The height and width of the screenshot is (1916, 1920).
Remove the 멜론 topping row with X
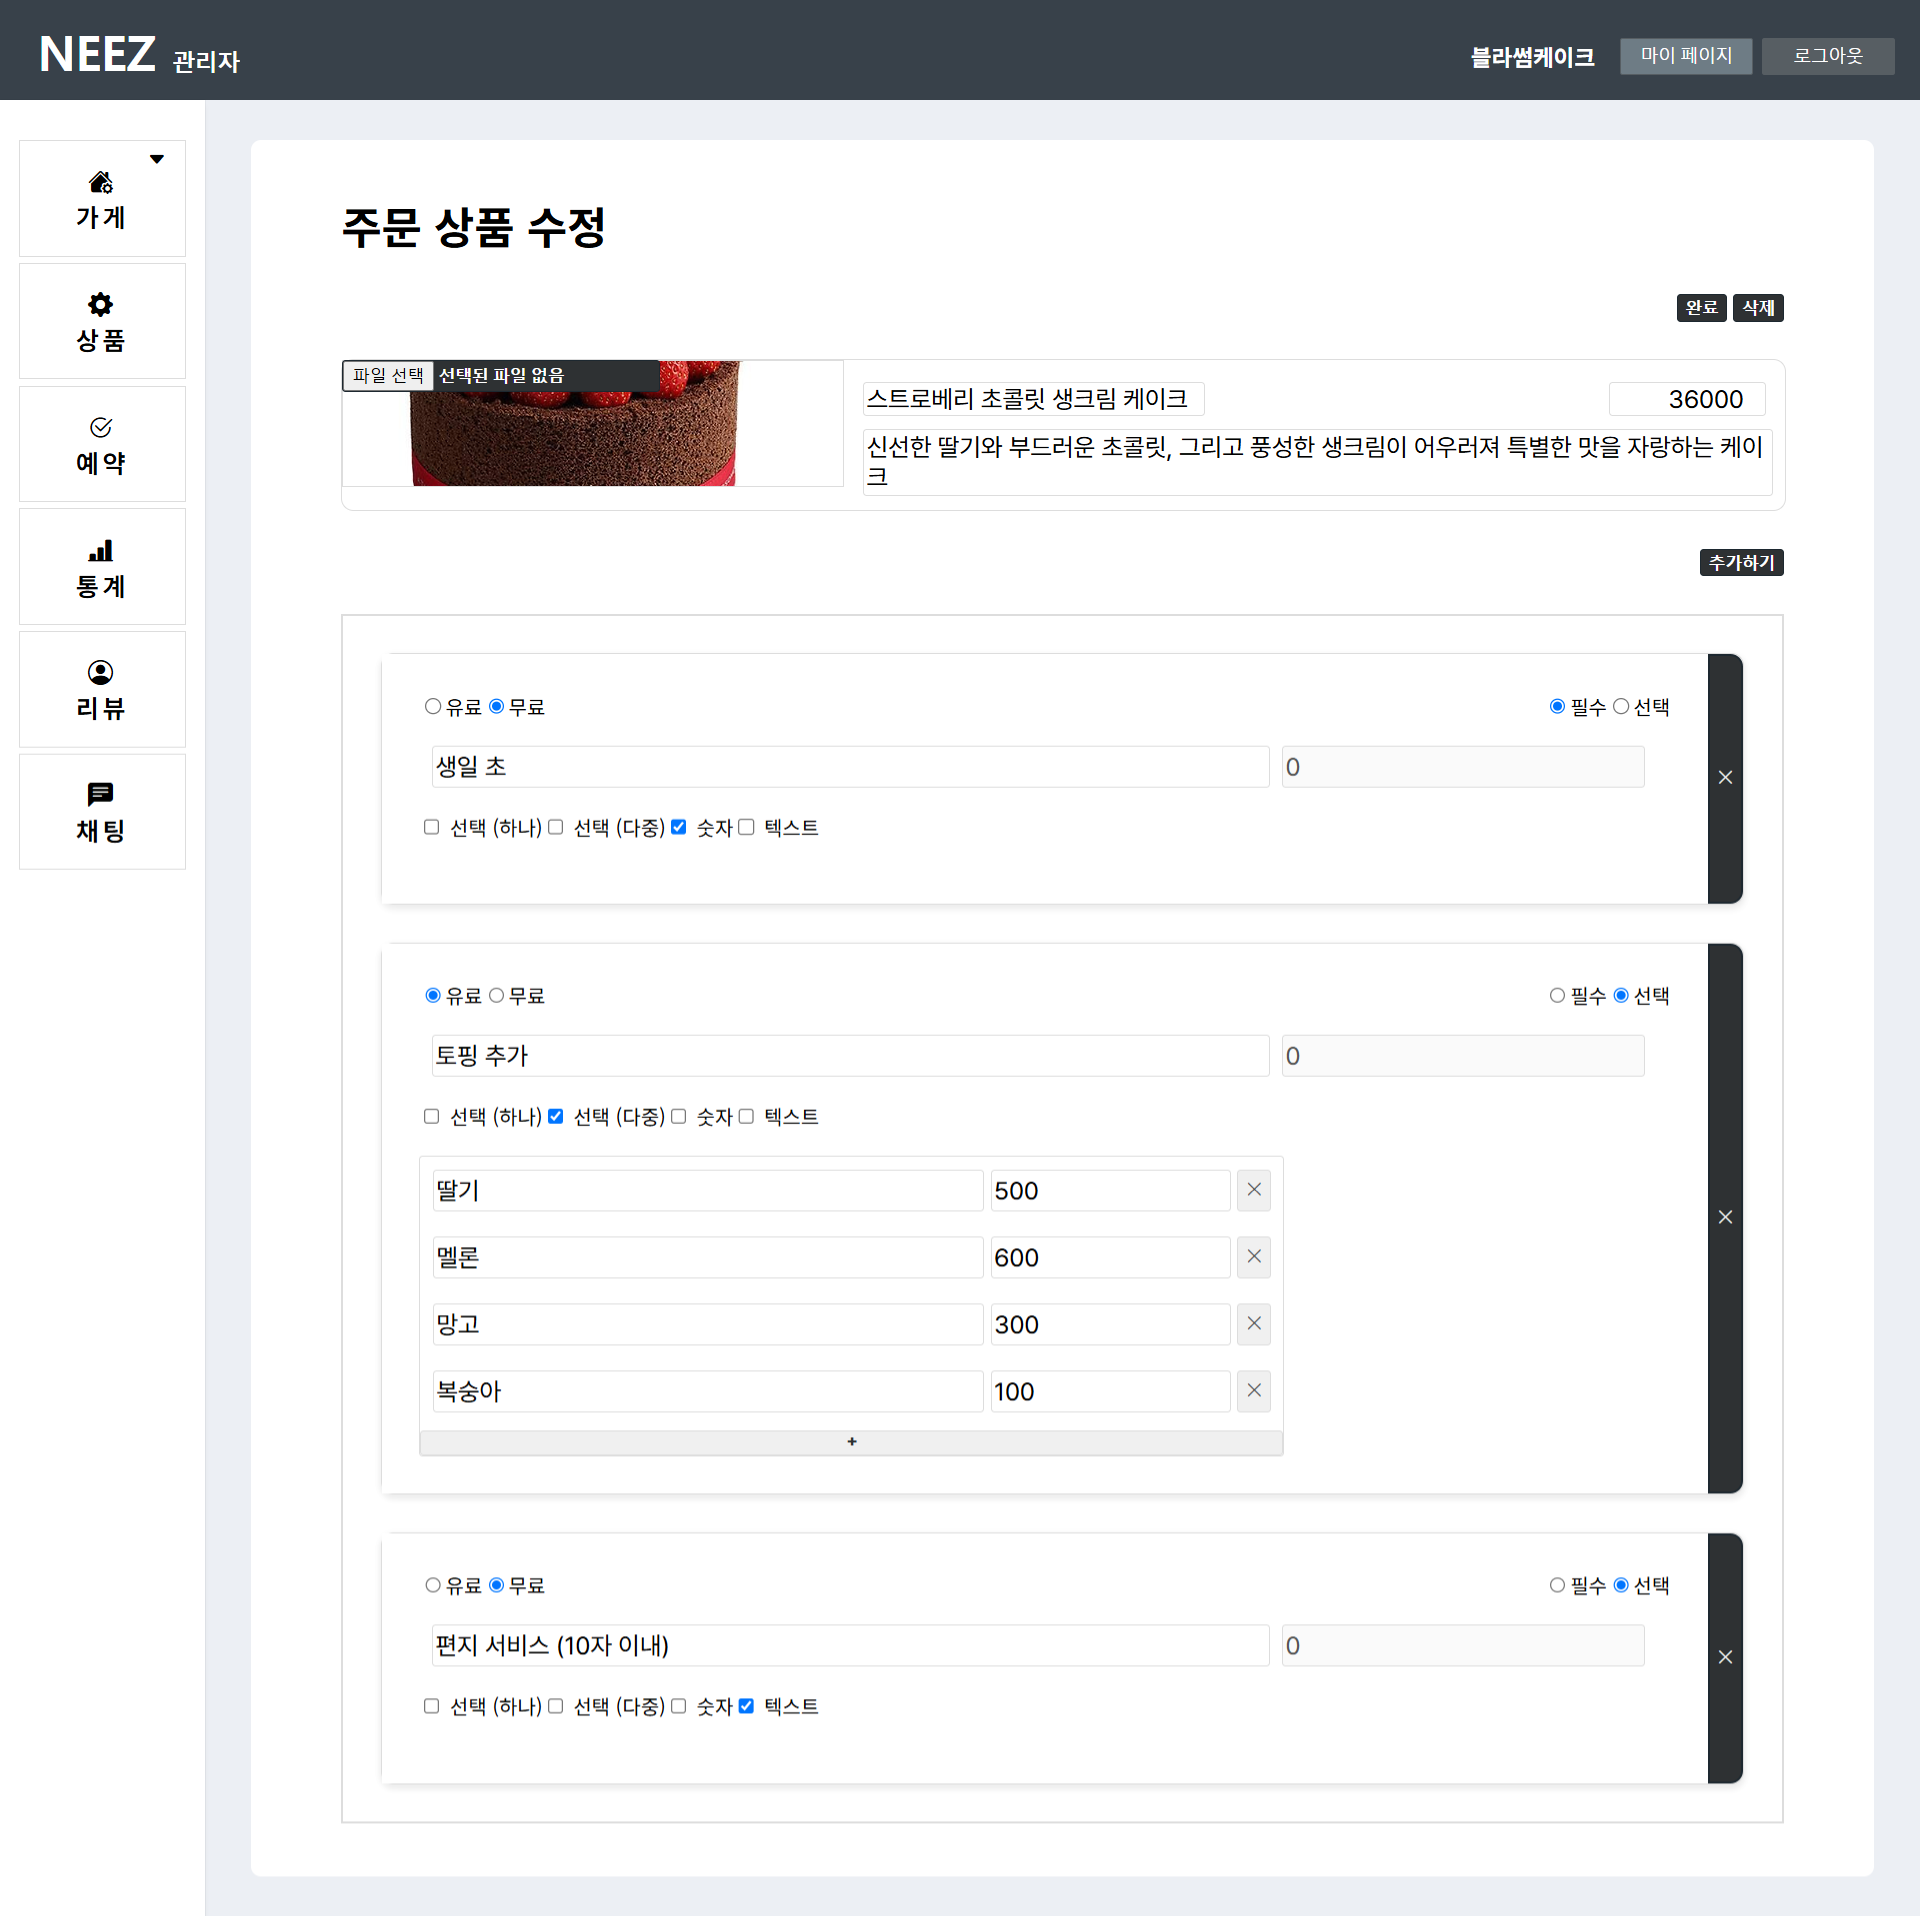pyautogui.click(x=1254, y=1257)
